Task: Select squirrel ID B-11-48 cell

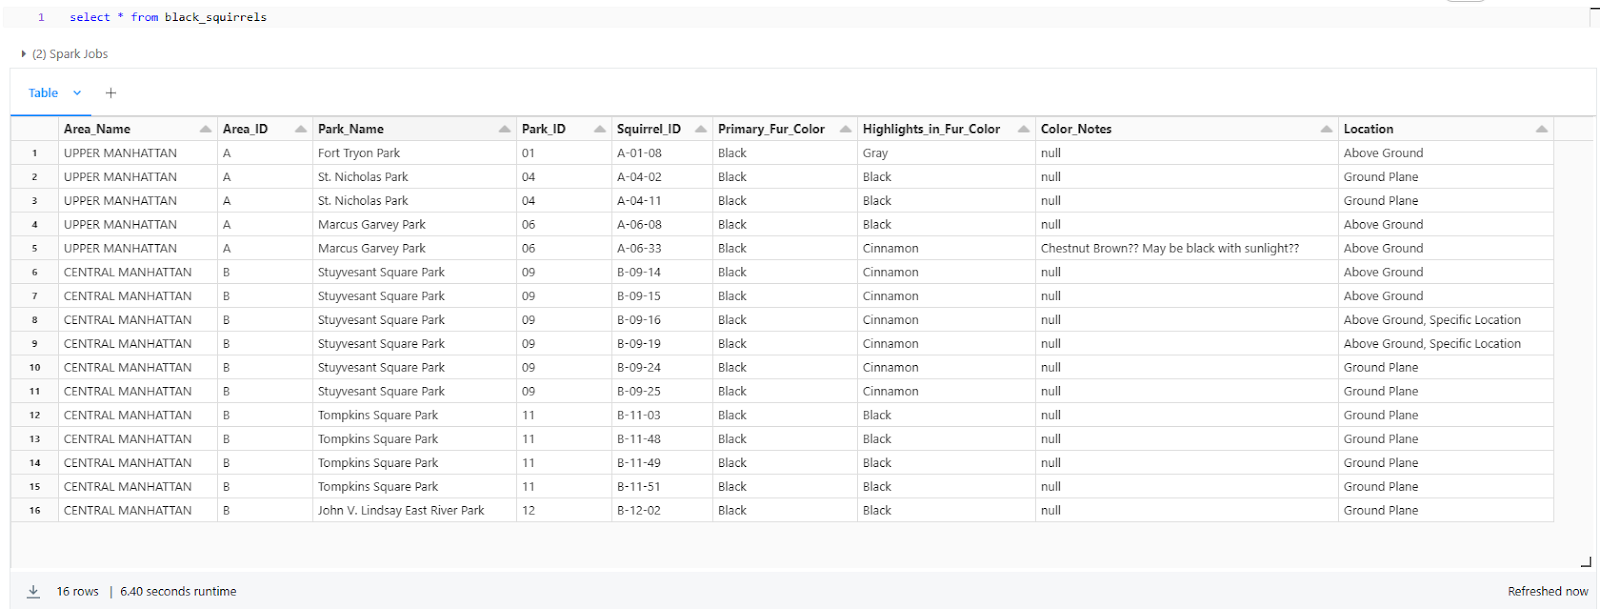Action: coord(662,439)
